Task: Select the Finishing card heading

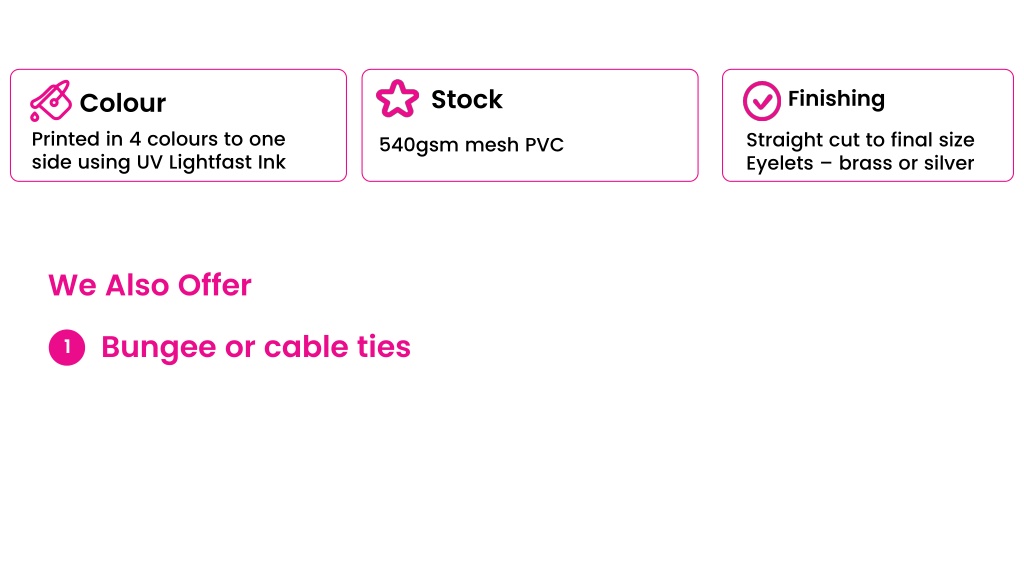Action: (x=836, y=99)
